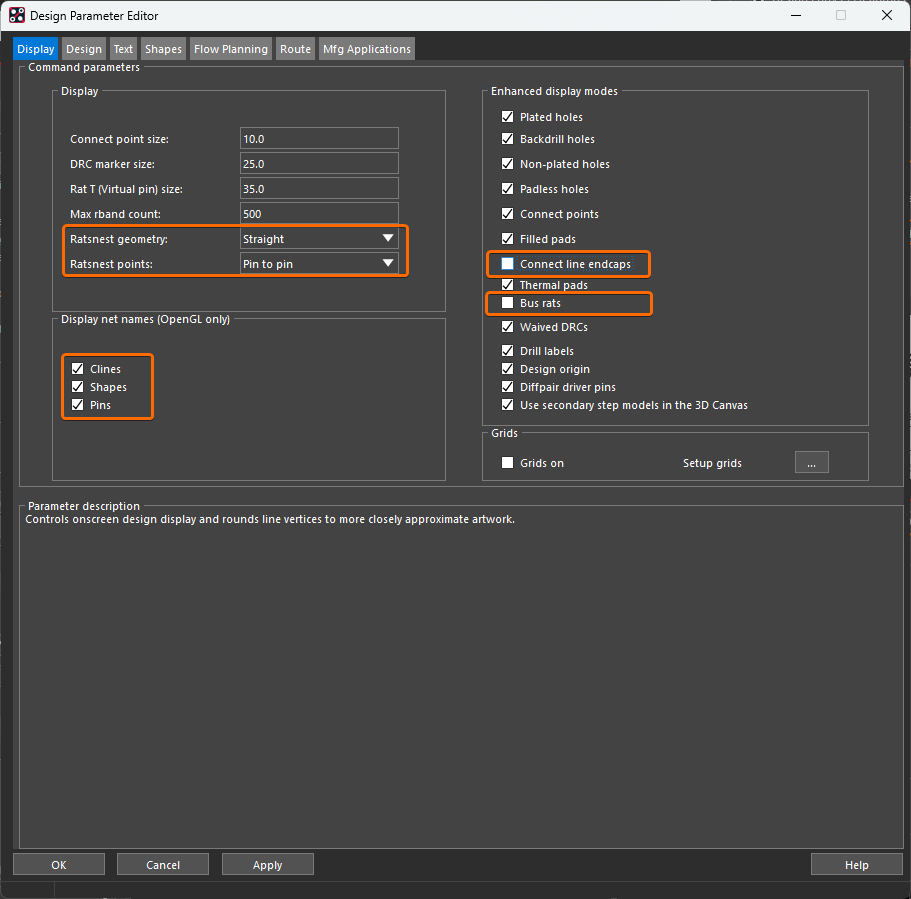The image size is (911, 899).
Task: Click the DRC marker size field
Action: tap(319, 164)
